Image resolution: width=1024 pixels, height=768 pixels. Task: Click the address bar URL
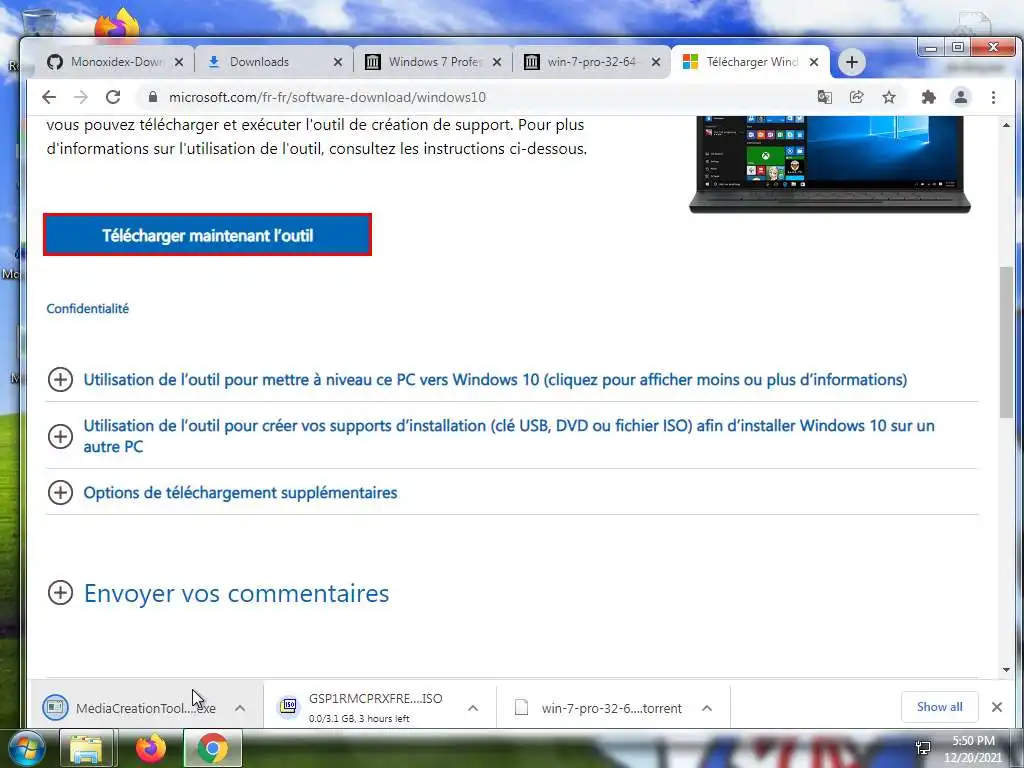pos(327,97)
